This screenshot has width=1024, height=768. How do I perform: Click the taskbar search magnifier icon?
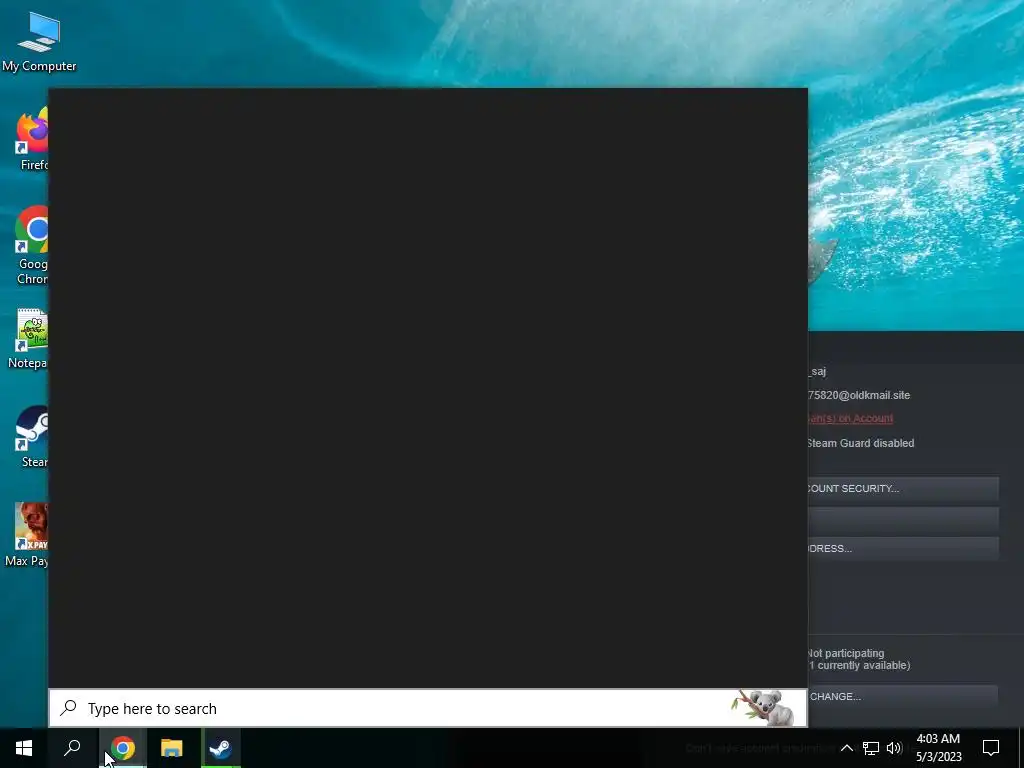coord(72,748)
